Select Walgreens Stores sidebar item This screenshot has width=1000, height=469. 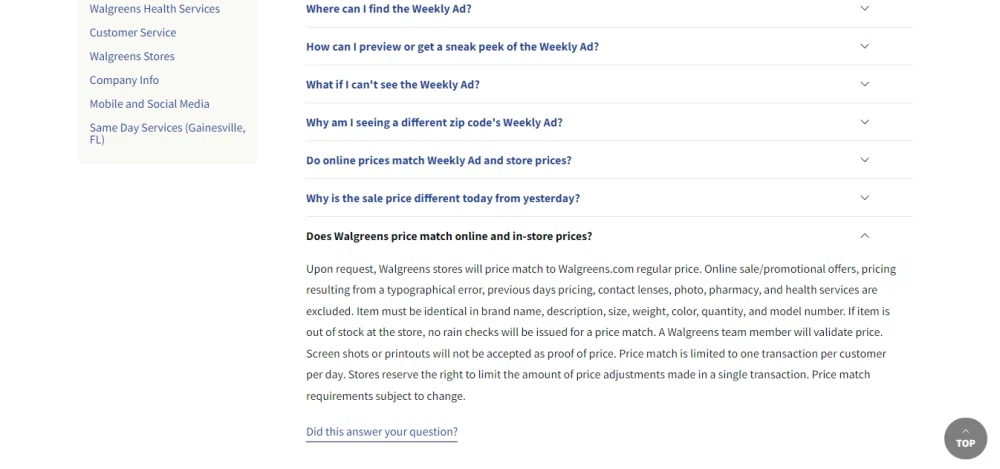tap(132, 57)
